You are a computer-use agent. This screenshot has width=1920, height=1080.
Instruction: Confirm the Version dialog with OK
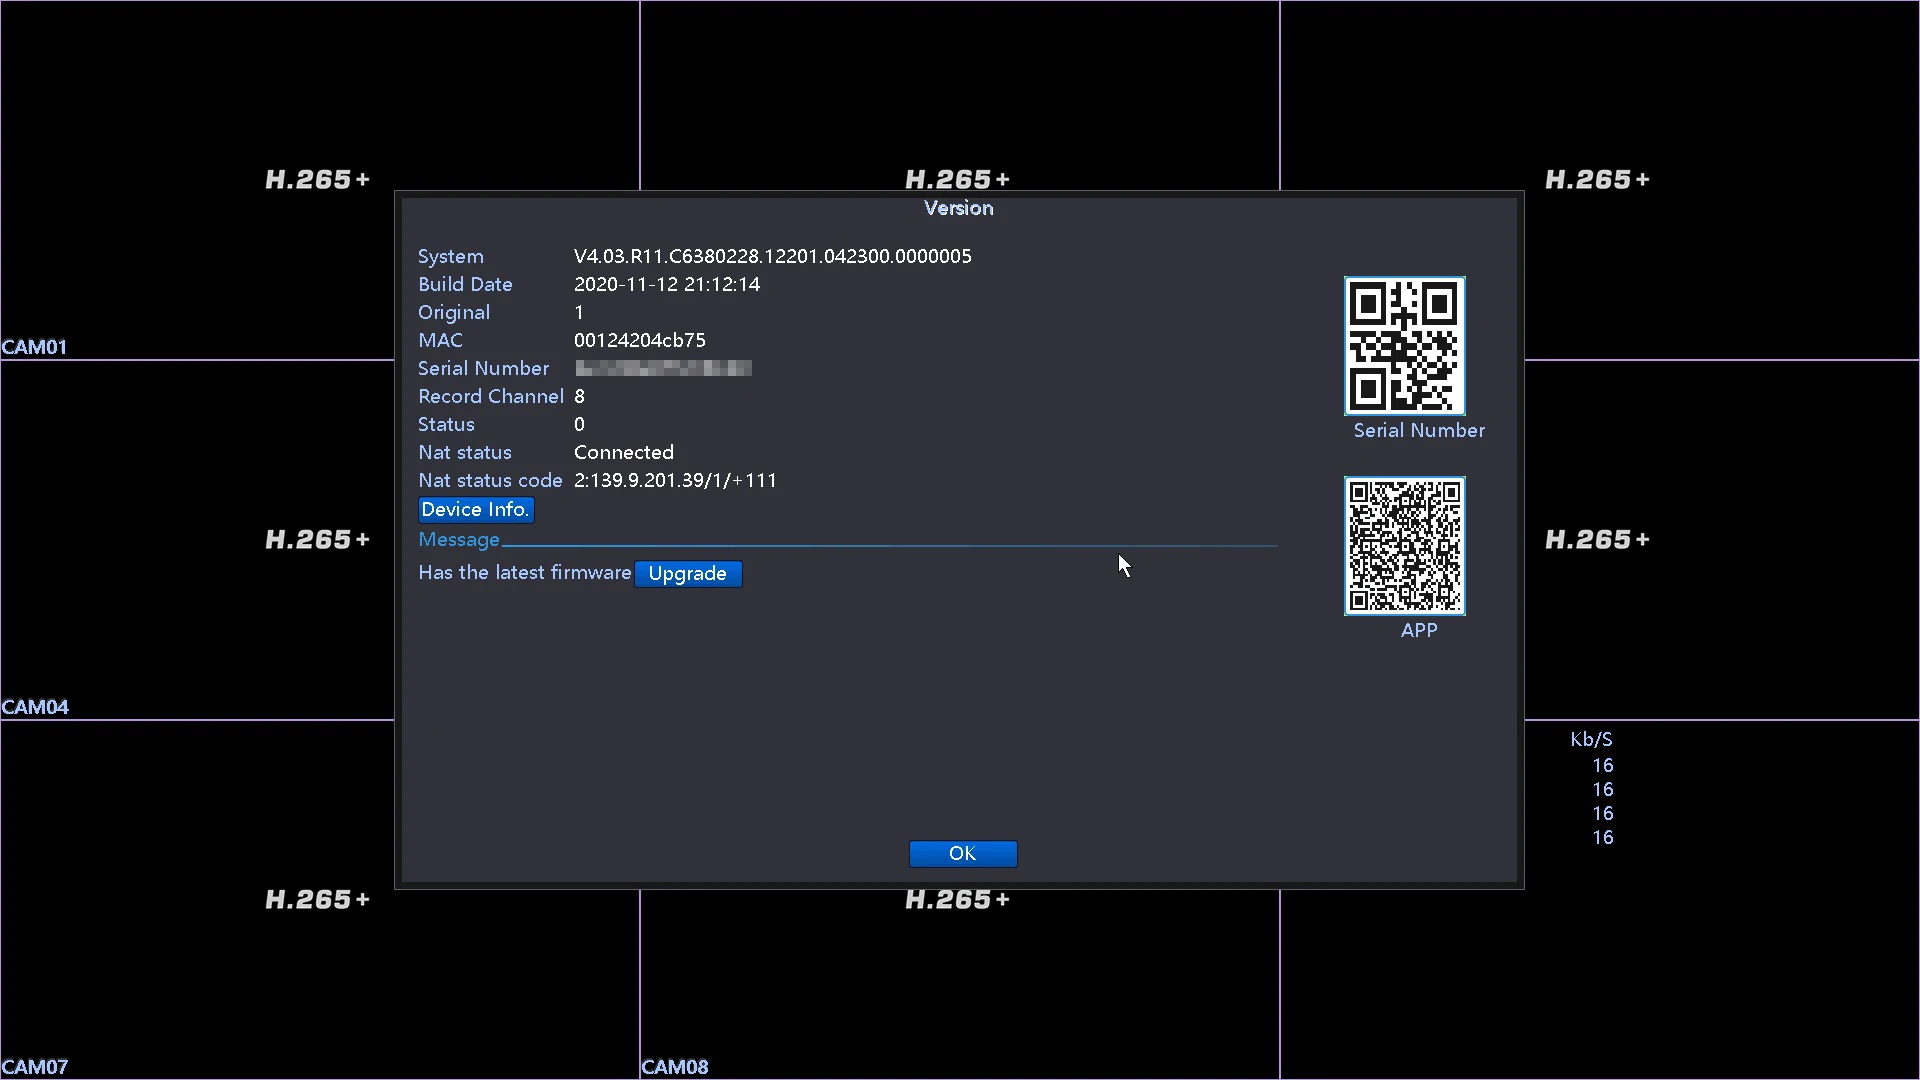[x=962, y=853]
